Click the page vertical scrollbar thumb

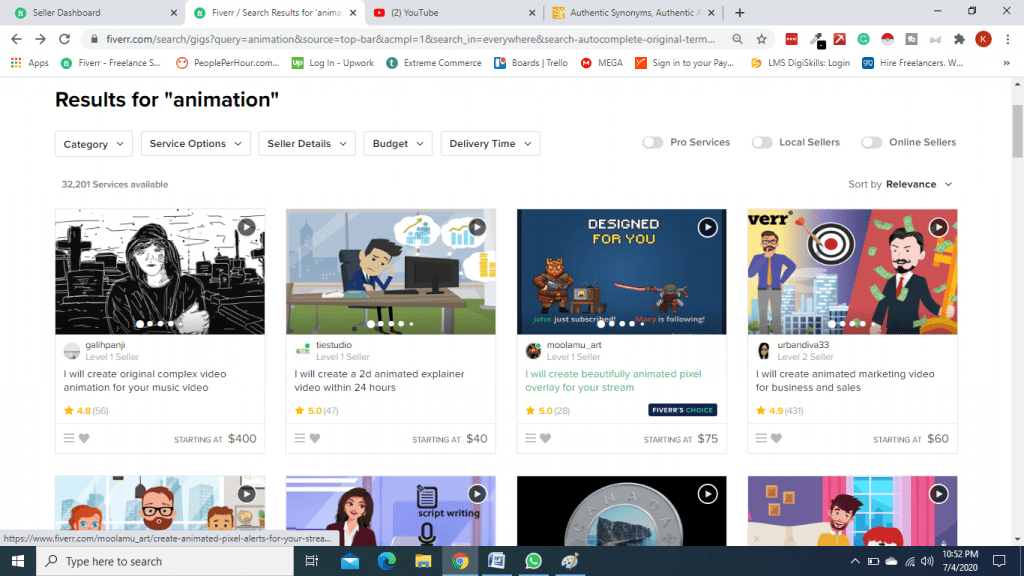click(x=1017, y=131)
